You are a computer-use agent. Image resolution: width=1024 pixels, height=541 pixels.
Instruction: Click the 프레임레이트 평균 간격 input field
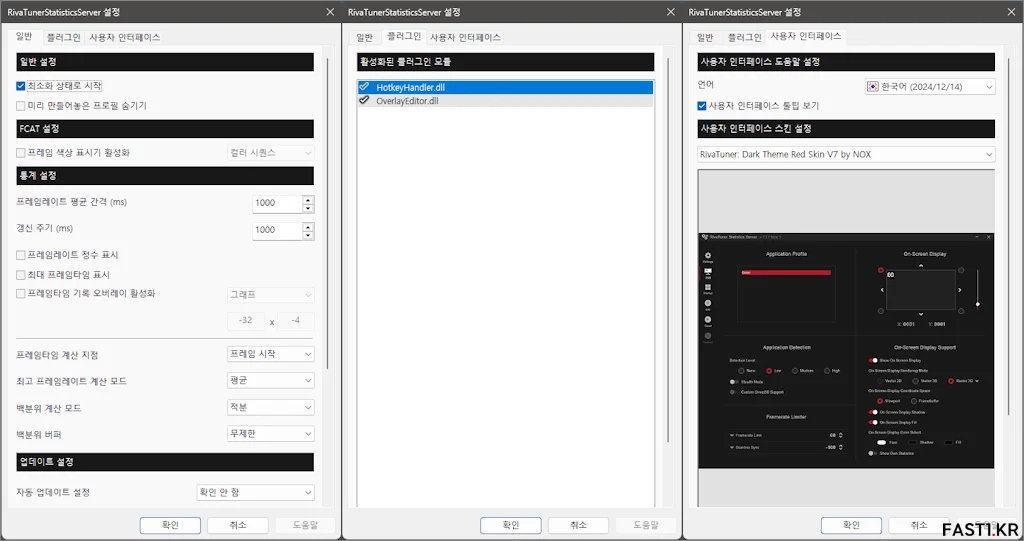pyautogui.click(x=278, y=203)
